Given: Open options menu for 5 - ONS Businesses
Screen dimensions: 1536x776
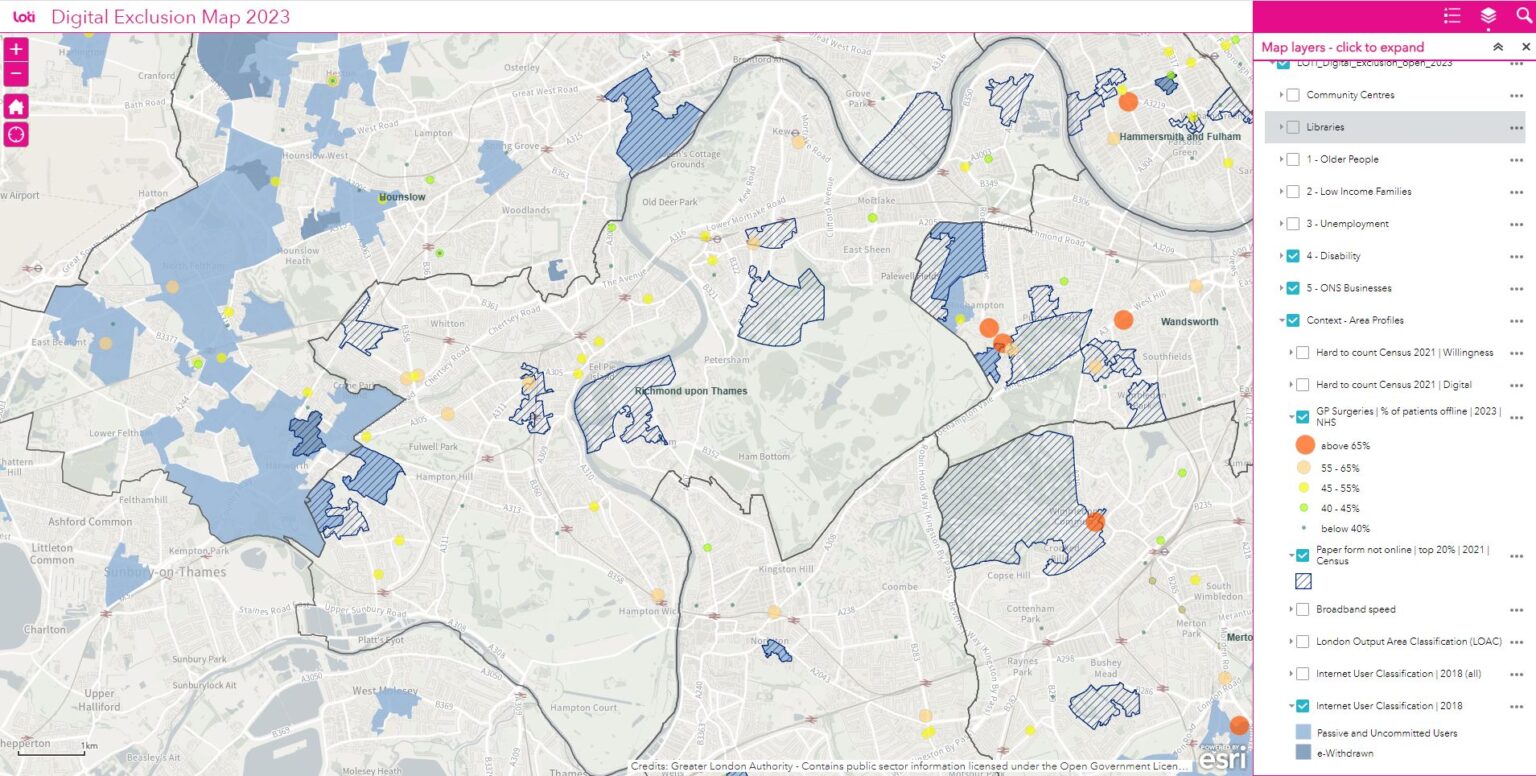Looking at the screenshot, I should pyautogui.click(x=1516, y=289).
